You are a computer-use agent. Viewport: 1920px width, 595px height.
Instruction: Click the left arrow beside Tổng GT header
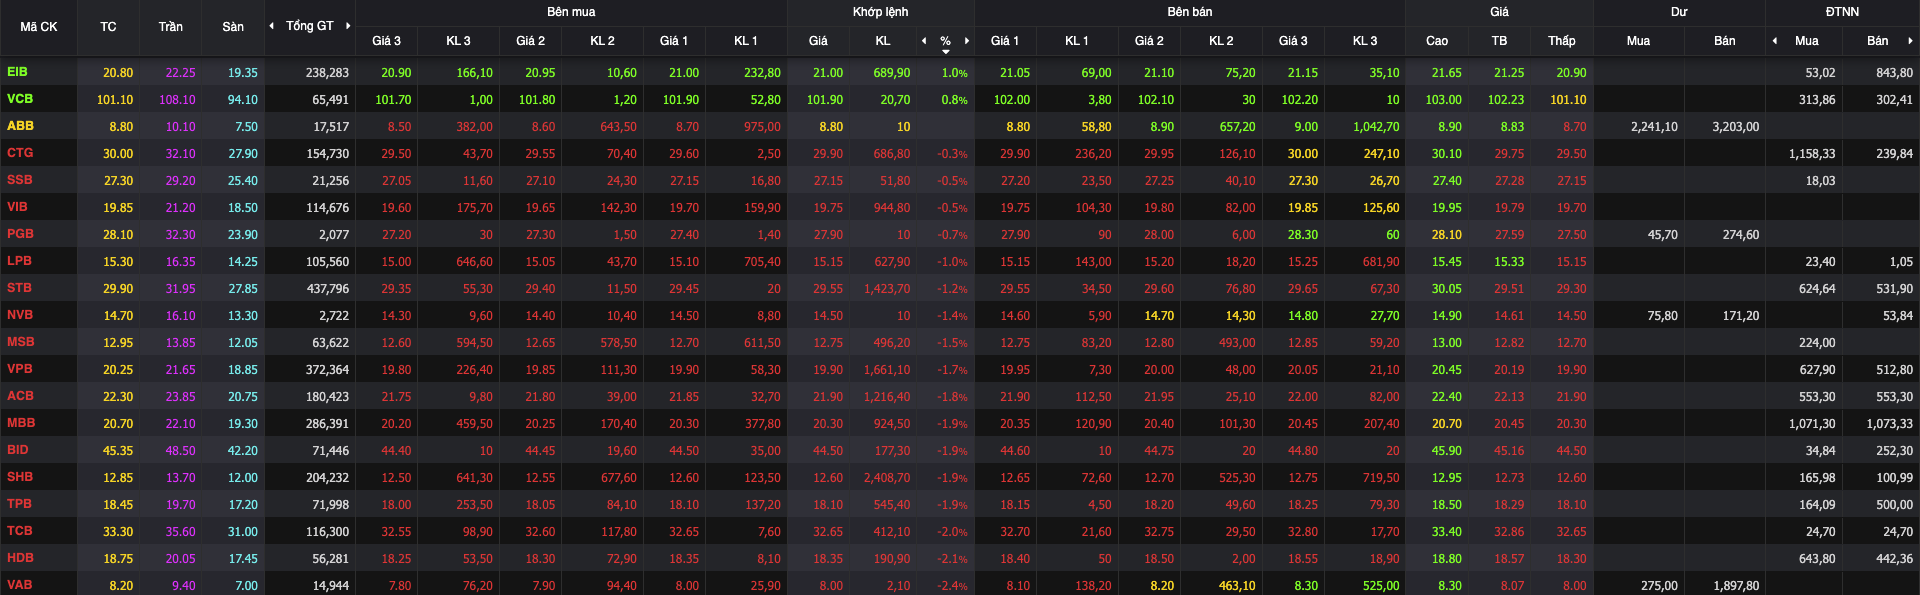coord(272,26)
